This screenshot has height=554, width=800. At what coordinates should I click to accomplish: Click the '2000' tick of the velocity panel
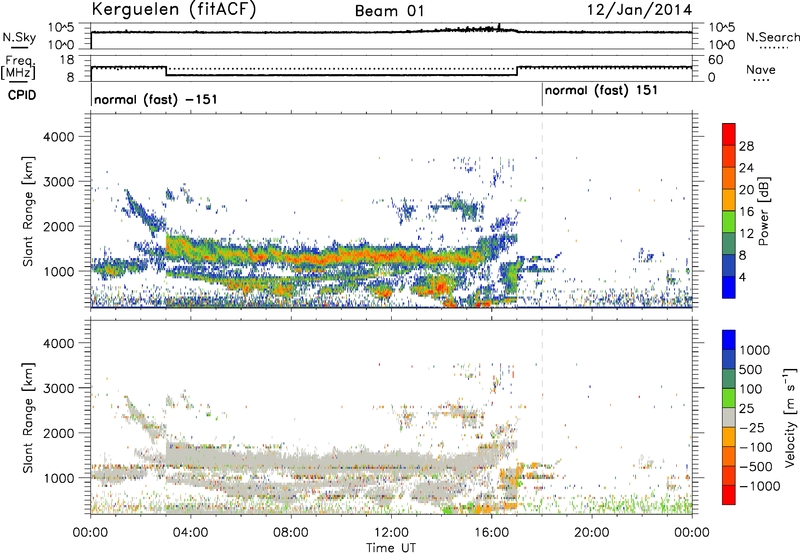[59, 433]
